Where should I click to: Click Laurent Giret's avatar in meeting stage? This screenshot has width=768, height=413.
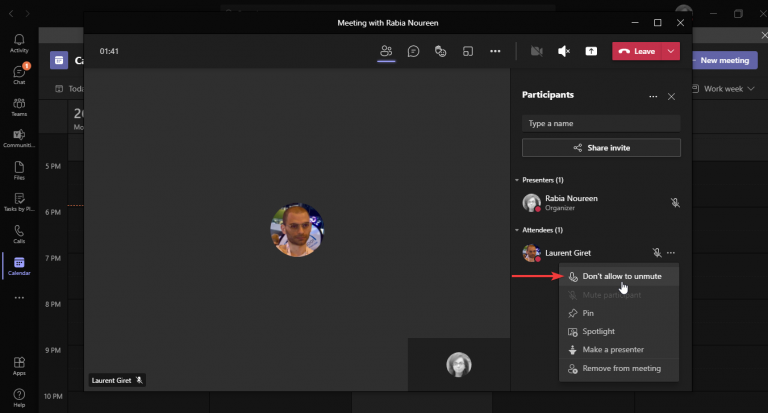point(297,230)
